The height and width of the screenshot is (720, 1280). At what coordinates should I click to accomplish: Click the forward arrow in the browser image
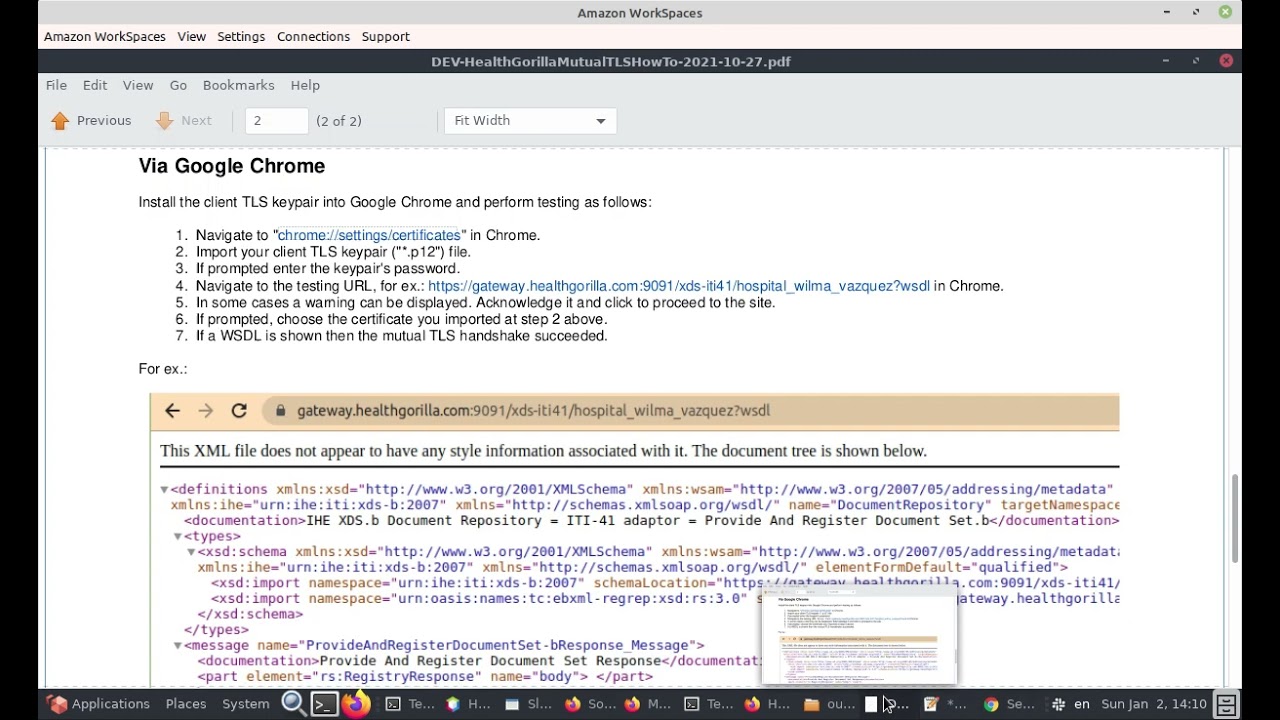point(206,411)
